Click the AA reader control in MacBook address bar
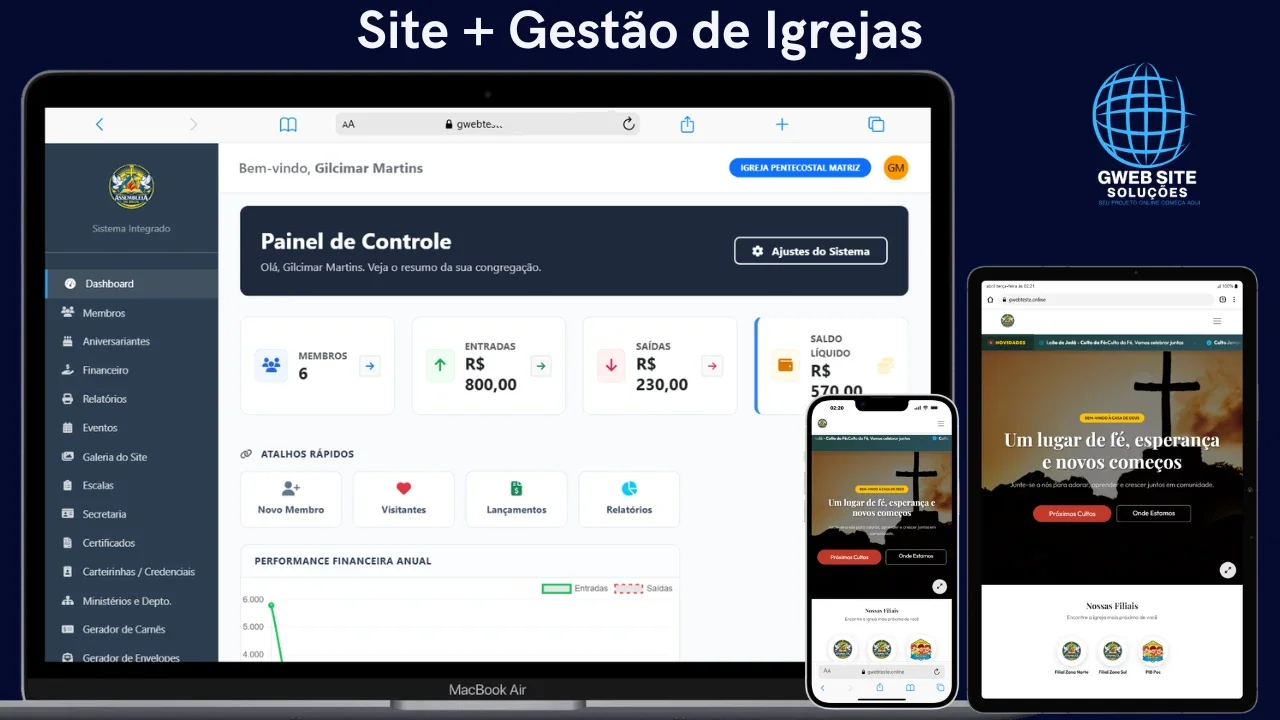The width and height of the screenshot is (1280, 720). 348,124
